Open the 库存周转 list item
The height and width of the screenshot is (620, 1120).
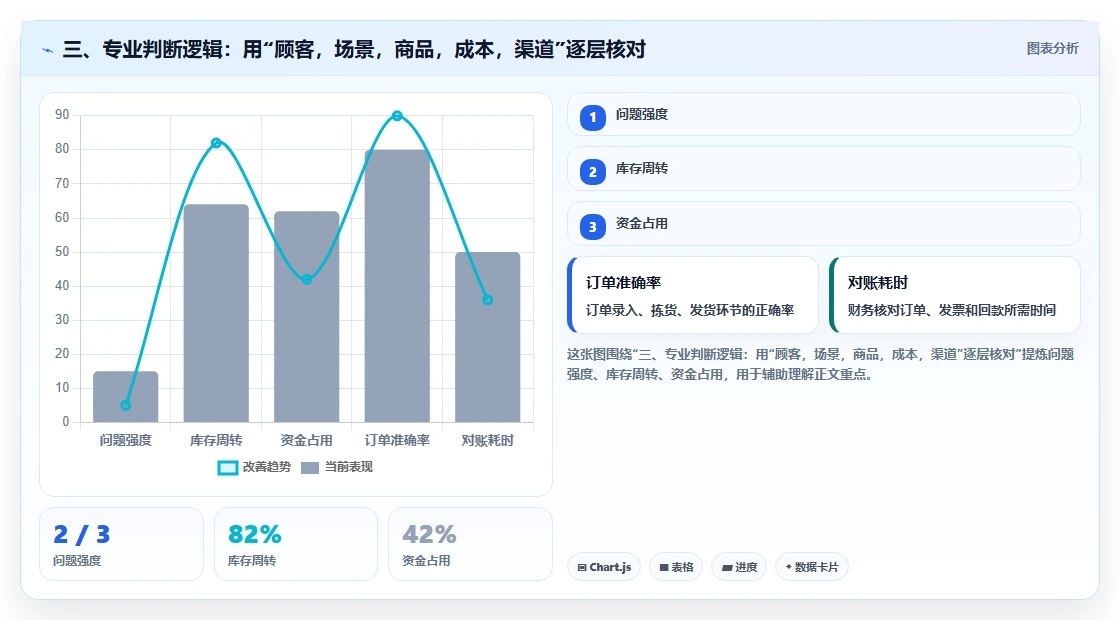[824, 169]
